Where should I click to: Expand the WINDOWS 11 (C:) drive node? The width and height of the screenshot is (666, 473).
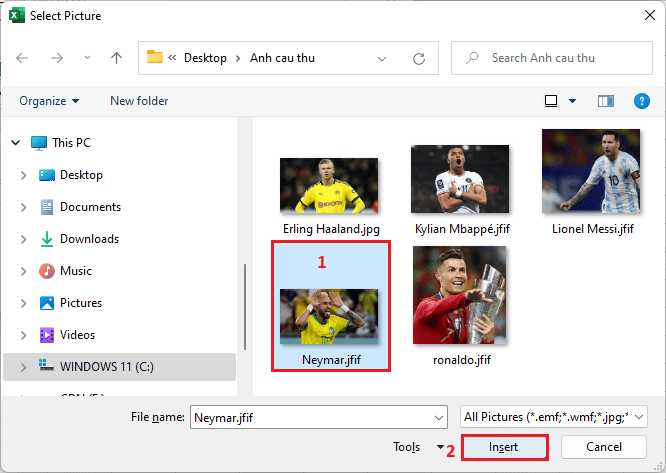(x=23, y=367)
